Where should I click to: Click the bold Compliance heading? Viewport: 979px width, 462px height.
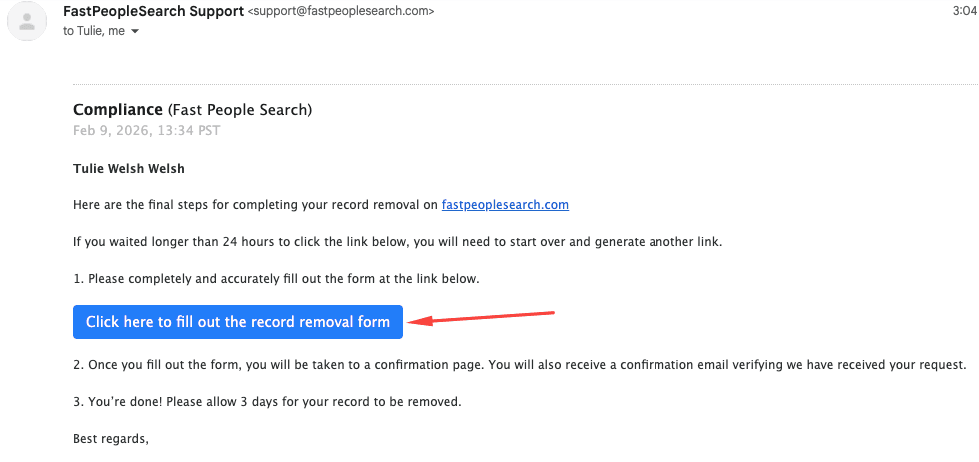pyautogui.click(x=118, y=109)
